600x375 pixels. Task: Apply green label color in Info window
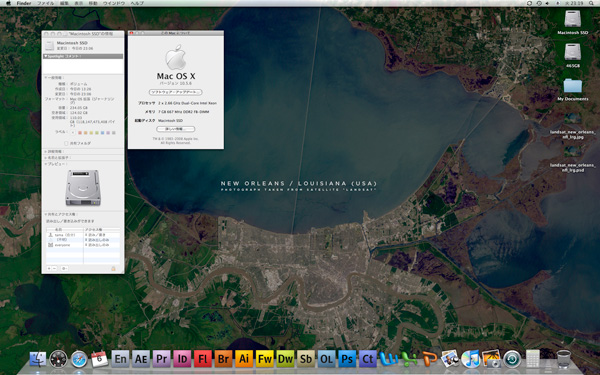click(x=97, y=133)
